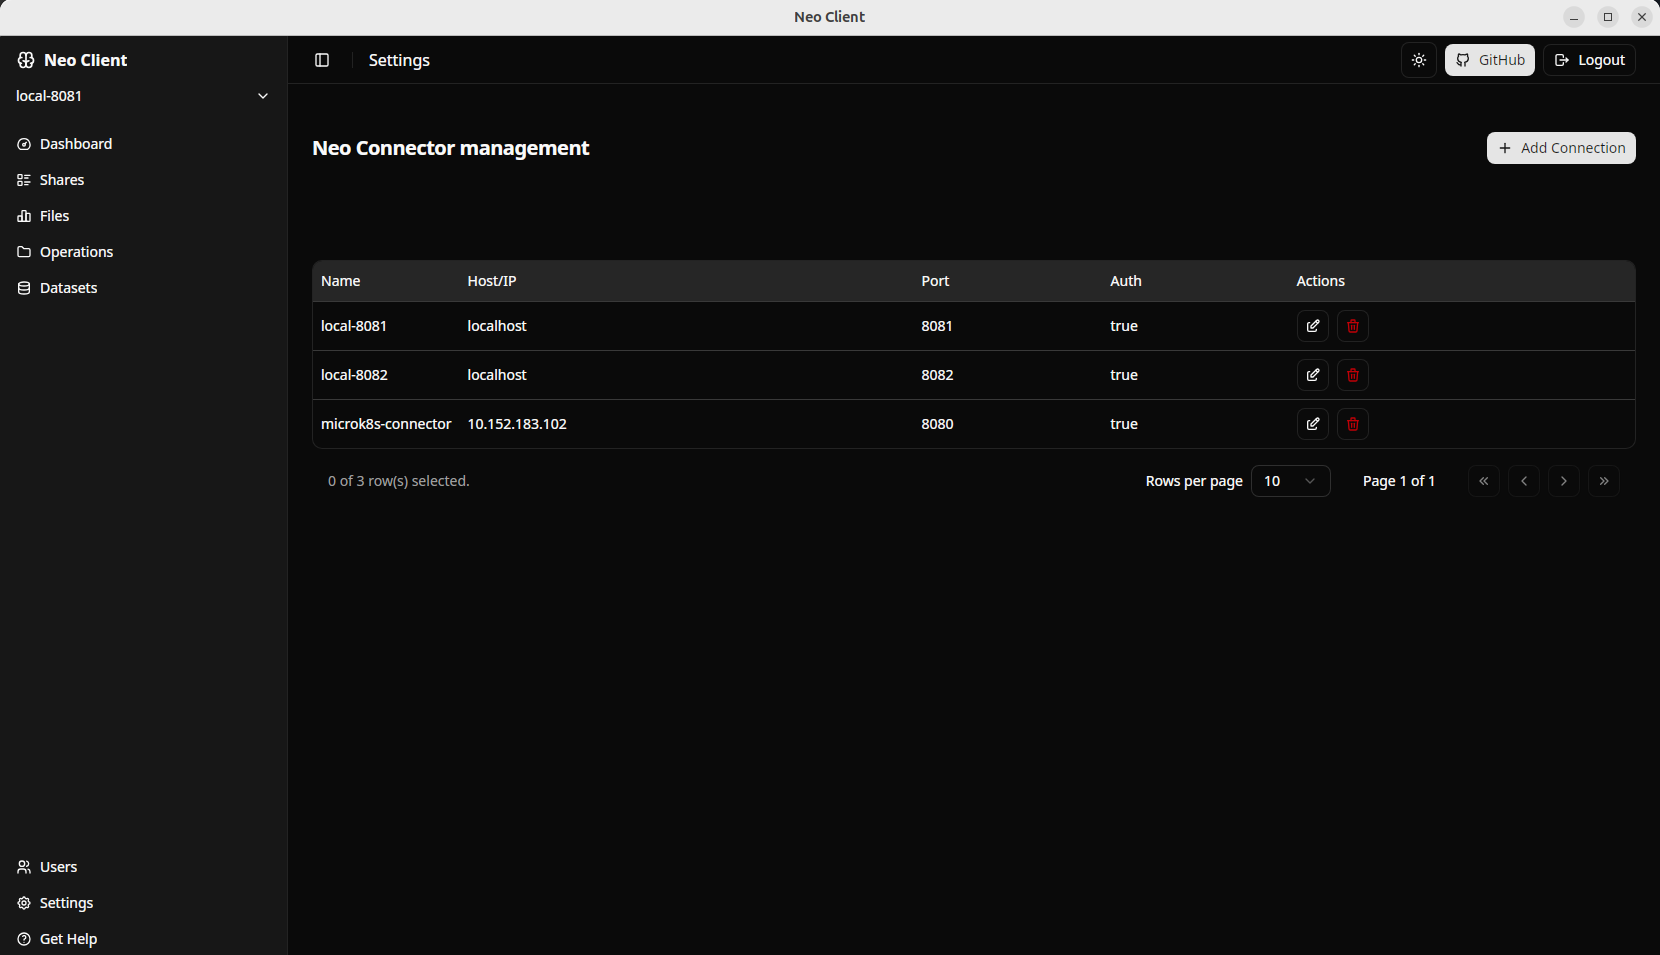Open the Datasets section

pyautogui.click(x=68, y=287)
